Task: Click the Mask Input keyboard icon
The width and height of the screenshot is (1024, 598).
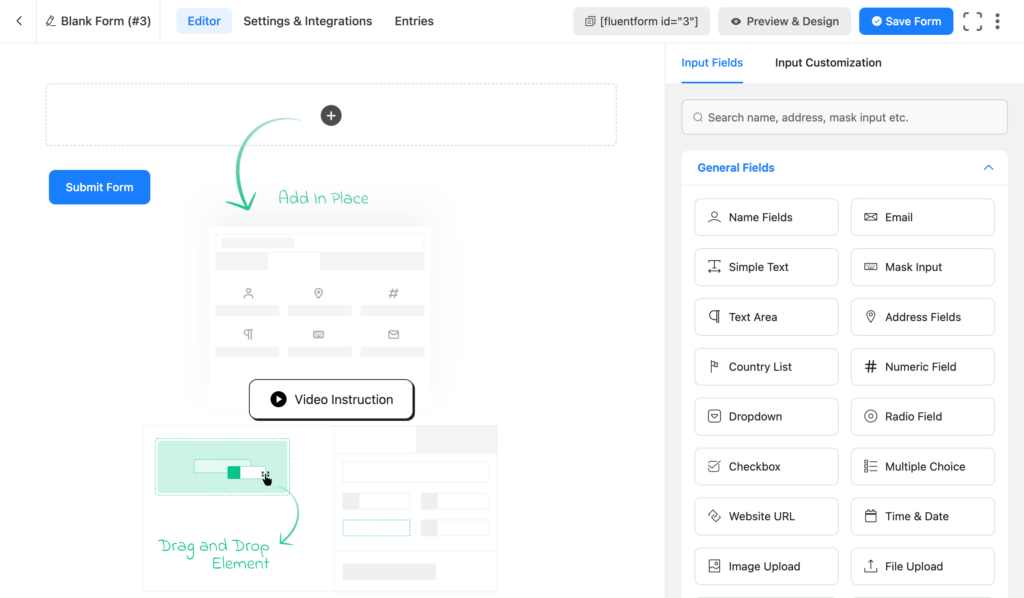Action: [x=871, y=266]
